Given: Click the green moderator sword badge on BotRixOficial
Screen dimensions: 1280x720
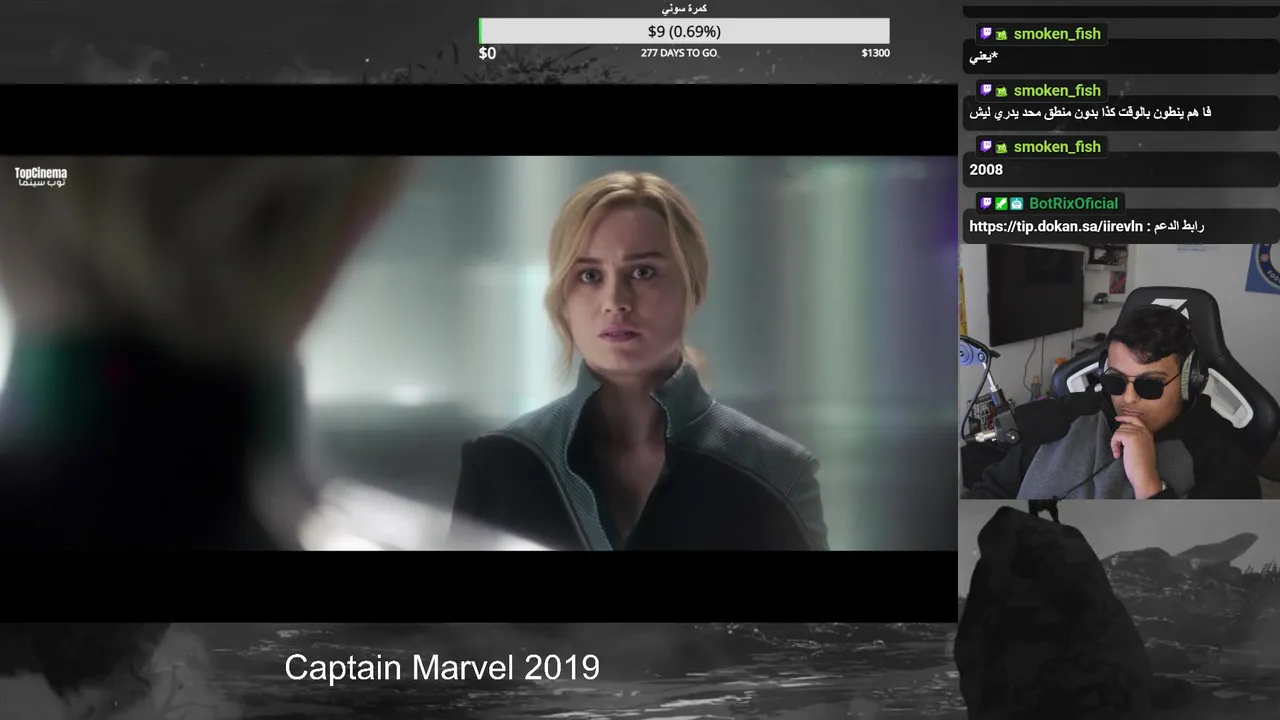Looking at the screenshot, I should tap(1001, 203).
